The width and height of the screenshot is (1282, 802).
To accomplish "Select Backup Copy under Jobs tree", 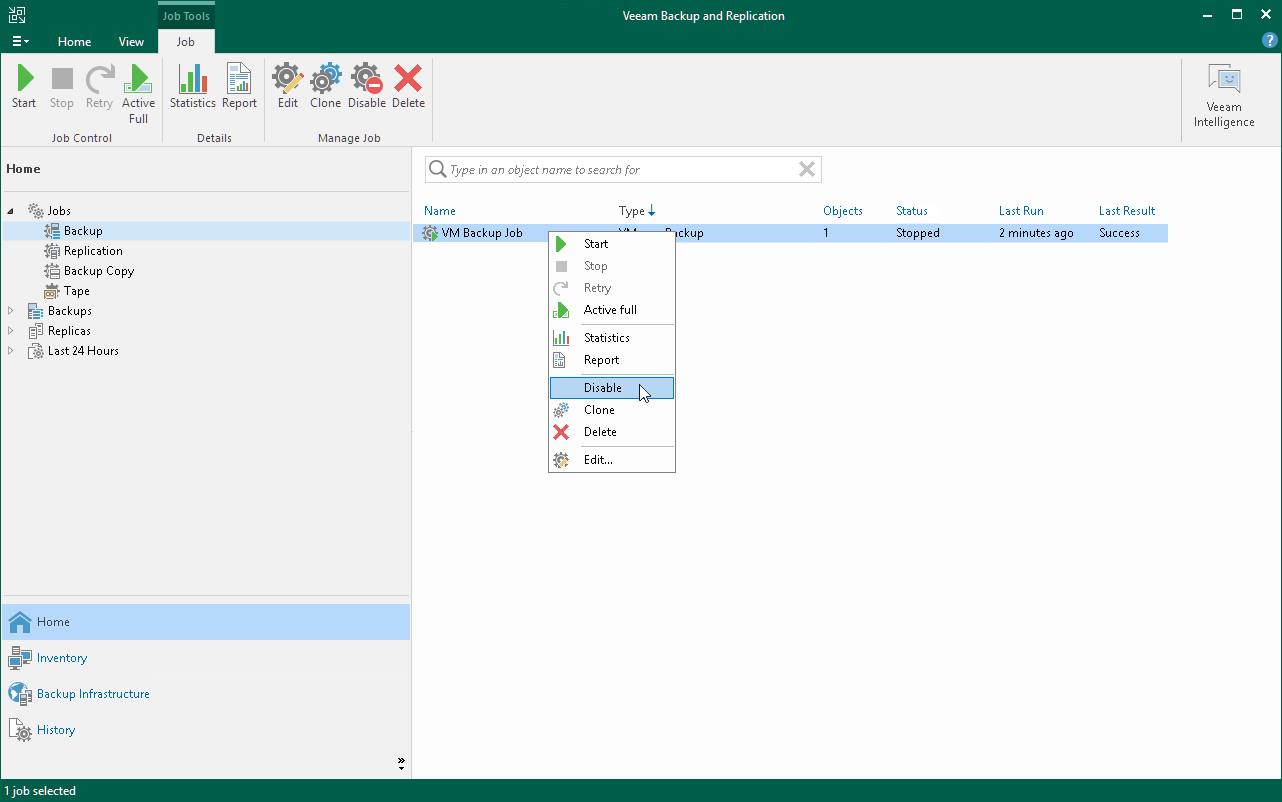I will (99, 271).
